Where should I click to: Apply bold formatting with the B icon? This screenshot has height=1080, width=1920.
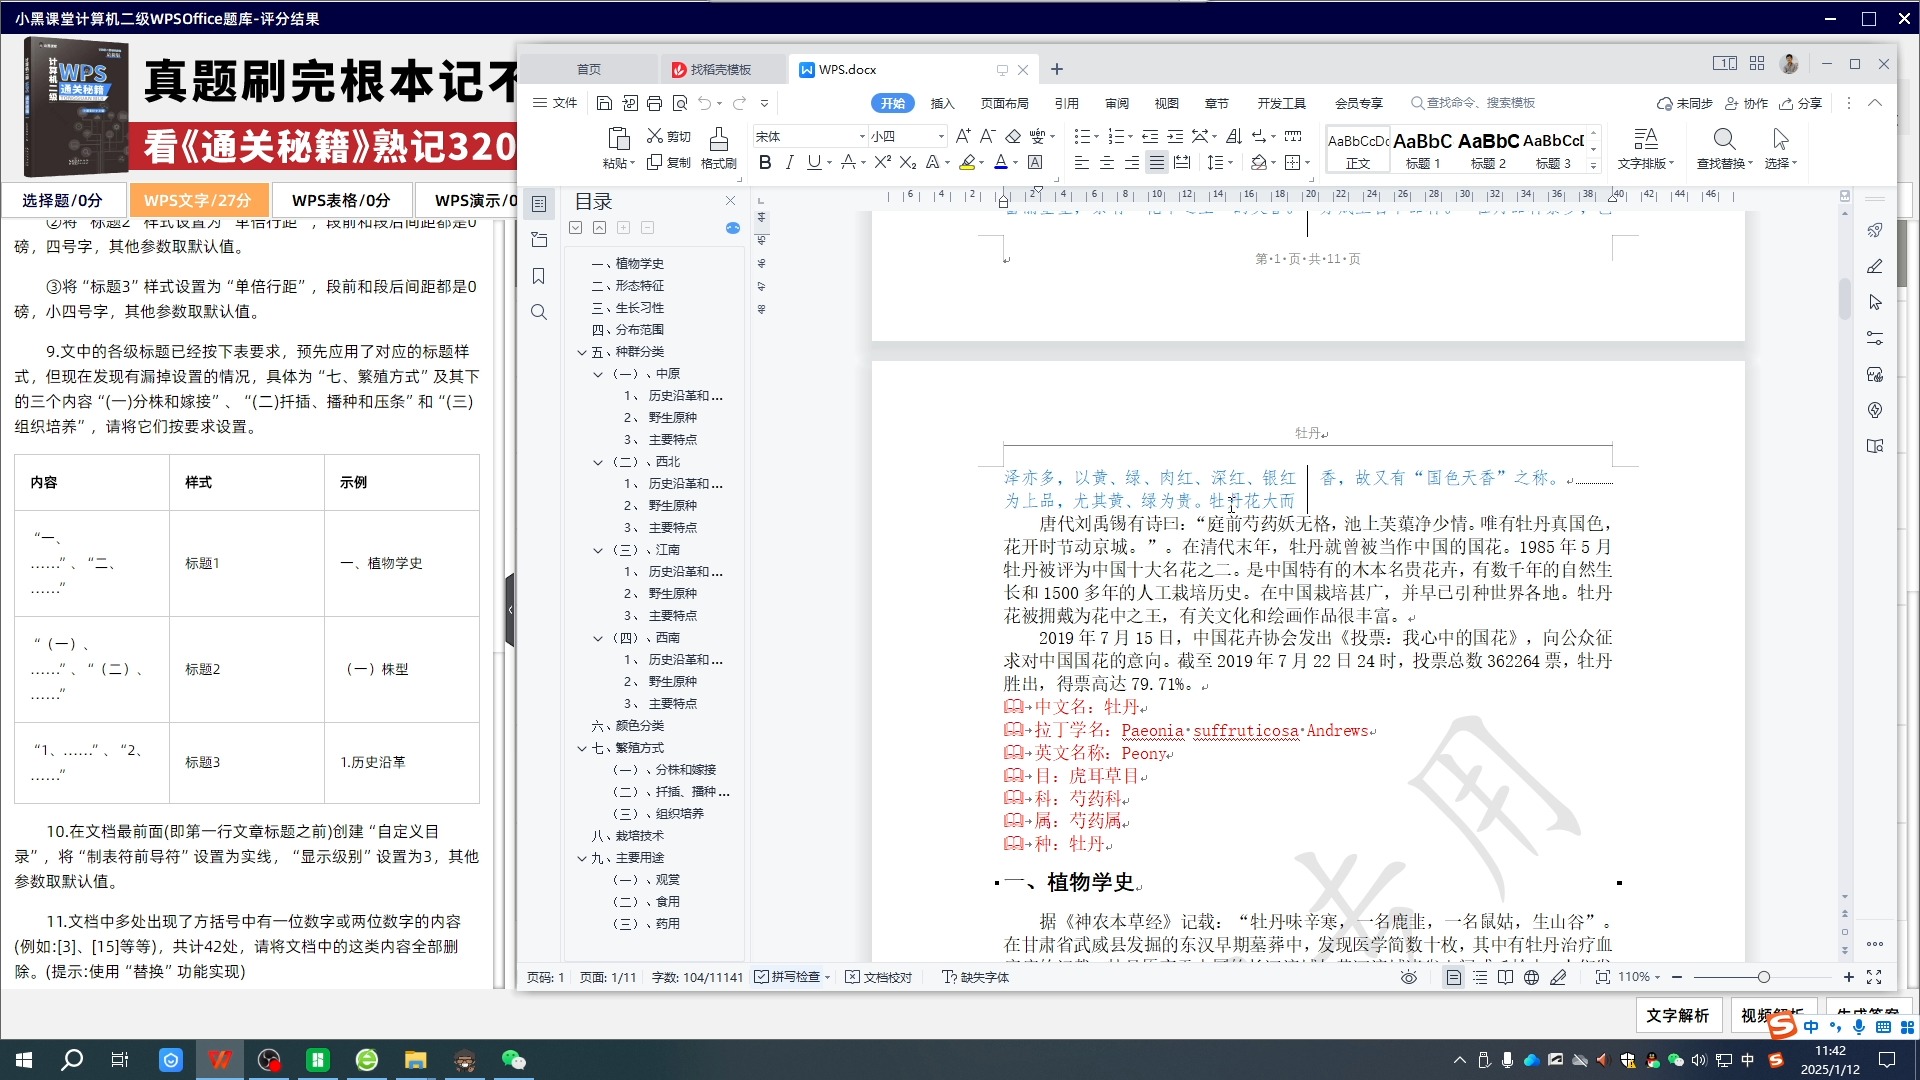click(x=765, y=162)
